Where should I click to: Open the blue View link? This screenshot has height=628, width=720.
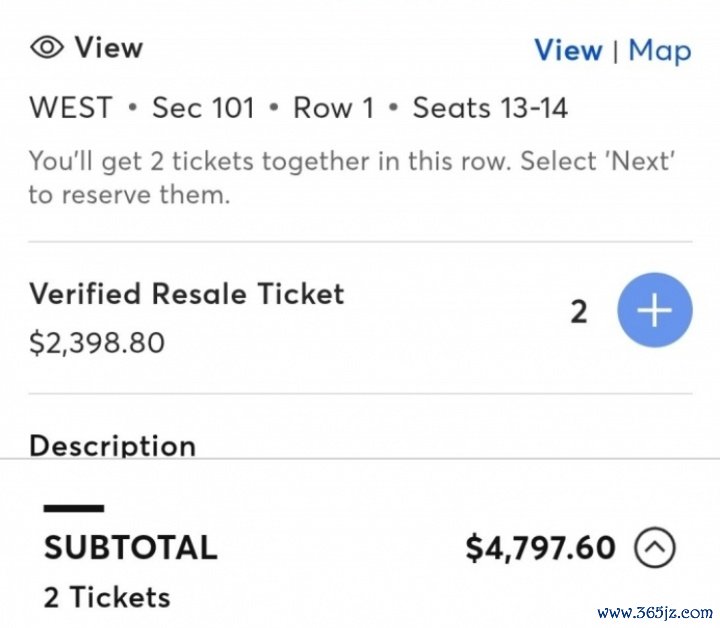click(567, 50)
